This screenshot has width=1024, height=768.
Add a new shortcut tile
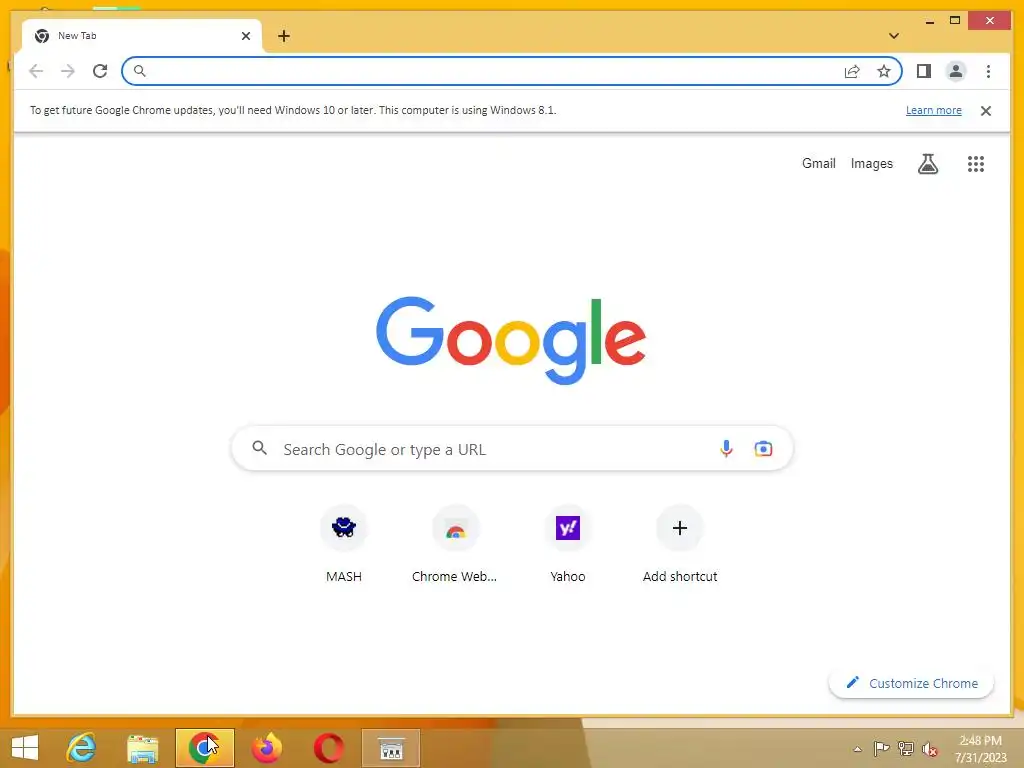[x=680, y=543]
